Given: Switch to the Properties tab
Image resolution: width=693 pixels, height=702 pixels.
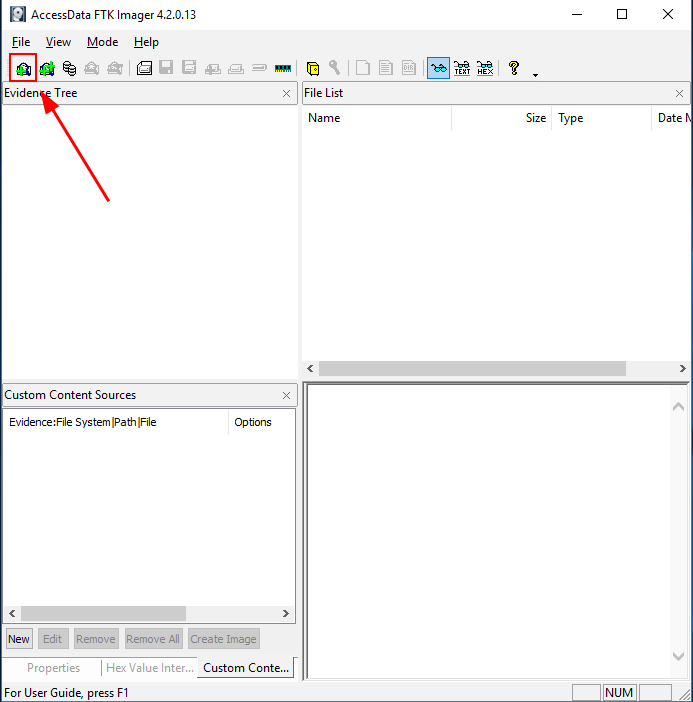Looking at the screenshot, I should click(x=53, y=668).
